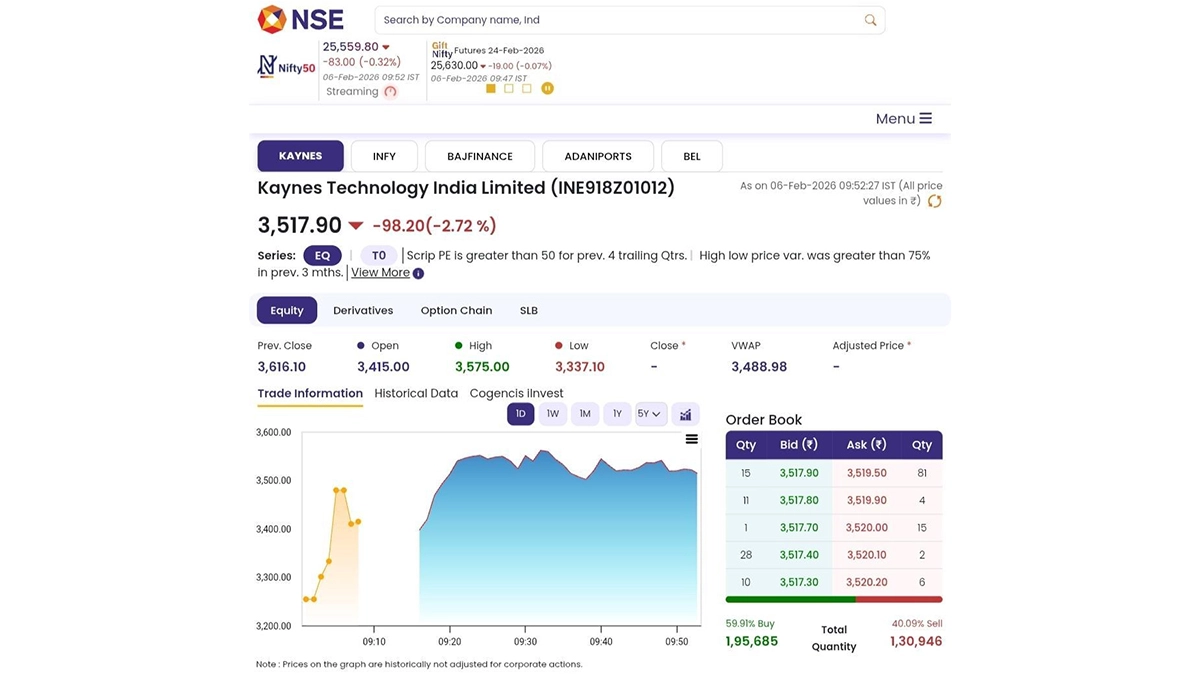Expand View More scrip details
1200x675 pixels.
tap(380, 273)
